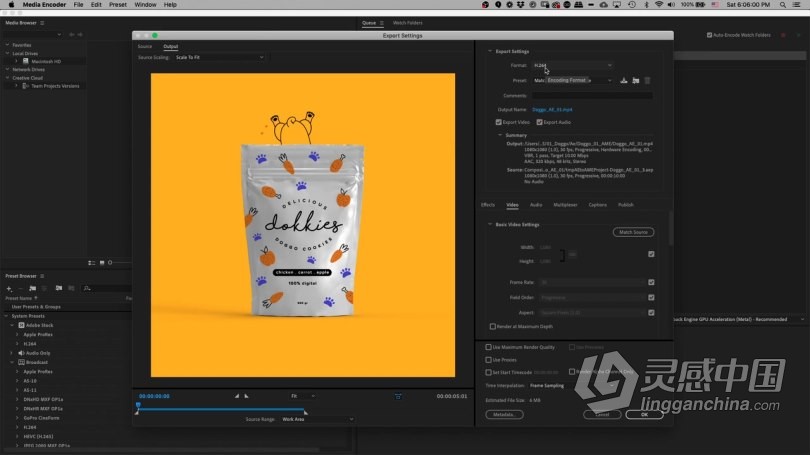The width and height of the screenshot is (810, 455).
Task: Enable Use Maximum Render Quality
Action: pyautogui.click(x=488, y=347)
